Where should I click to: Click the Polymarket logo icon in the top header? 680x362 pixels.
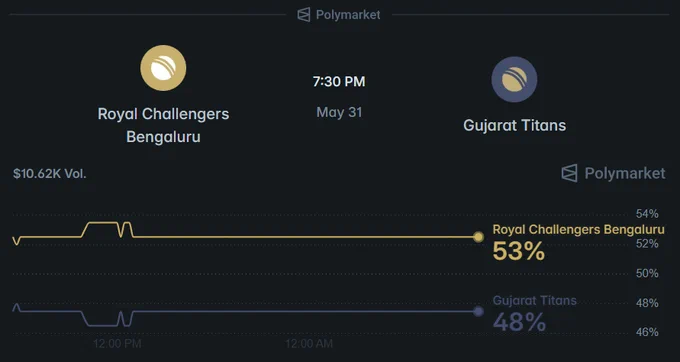(x=304, y=15)
